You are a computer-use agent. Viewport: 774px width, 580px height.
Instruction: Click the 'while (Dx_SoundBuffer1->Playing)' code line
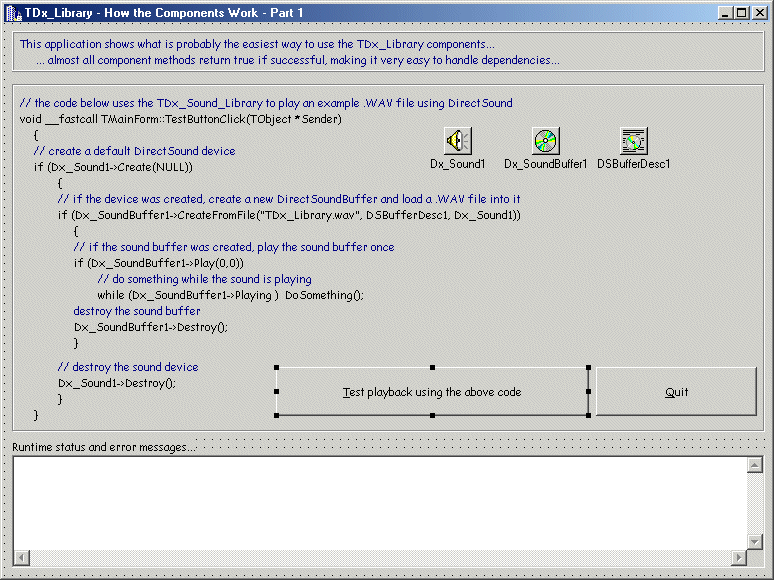tap(230, 295)
